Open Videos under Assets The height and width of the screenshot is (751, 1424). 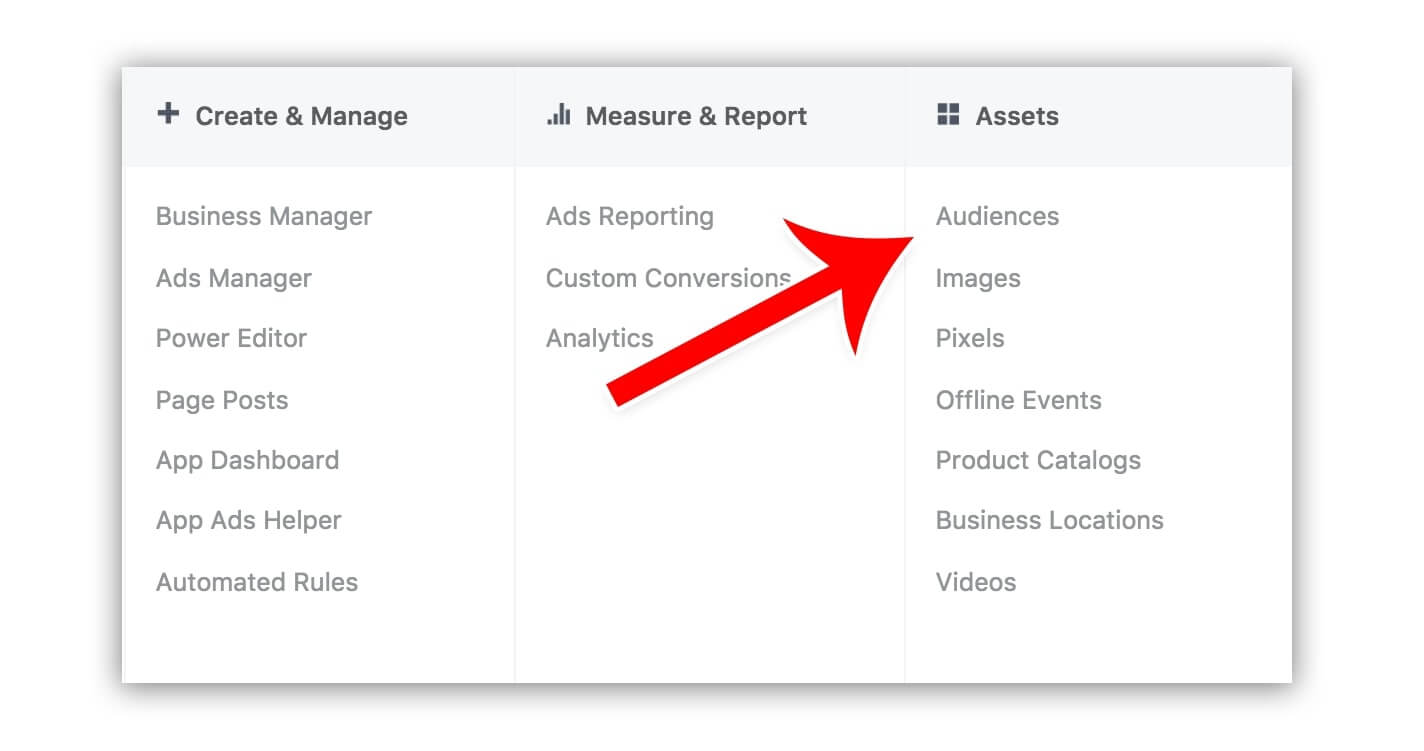(976, 582)
